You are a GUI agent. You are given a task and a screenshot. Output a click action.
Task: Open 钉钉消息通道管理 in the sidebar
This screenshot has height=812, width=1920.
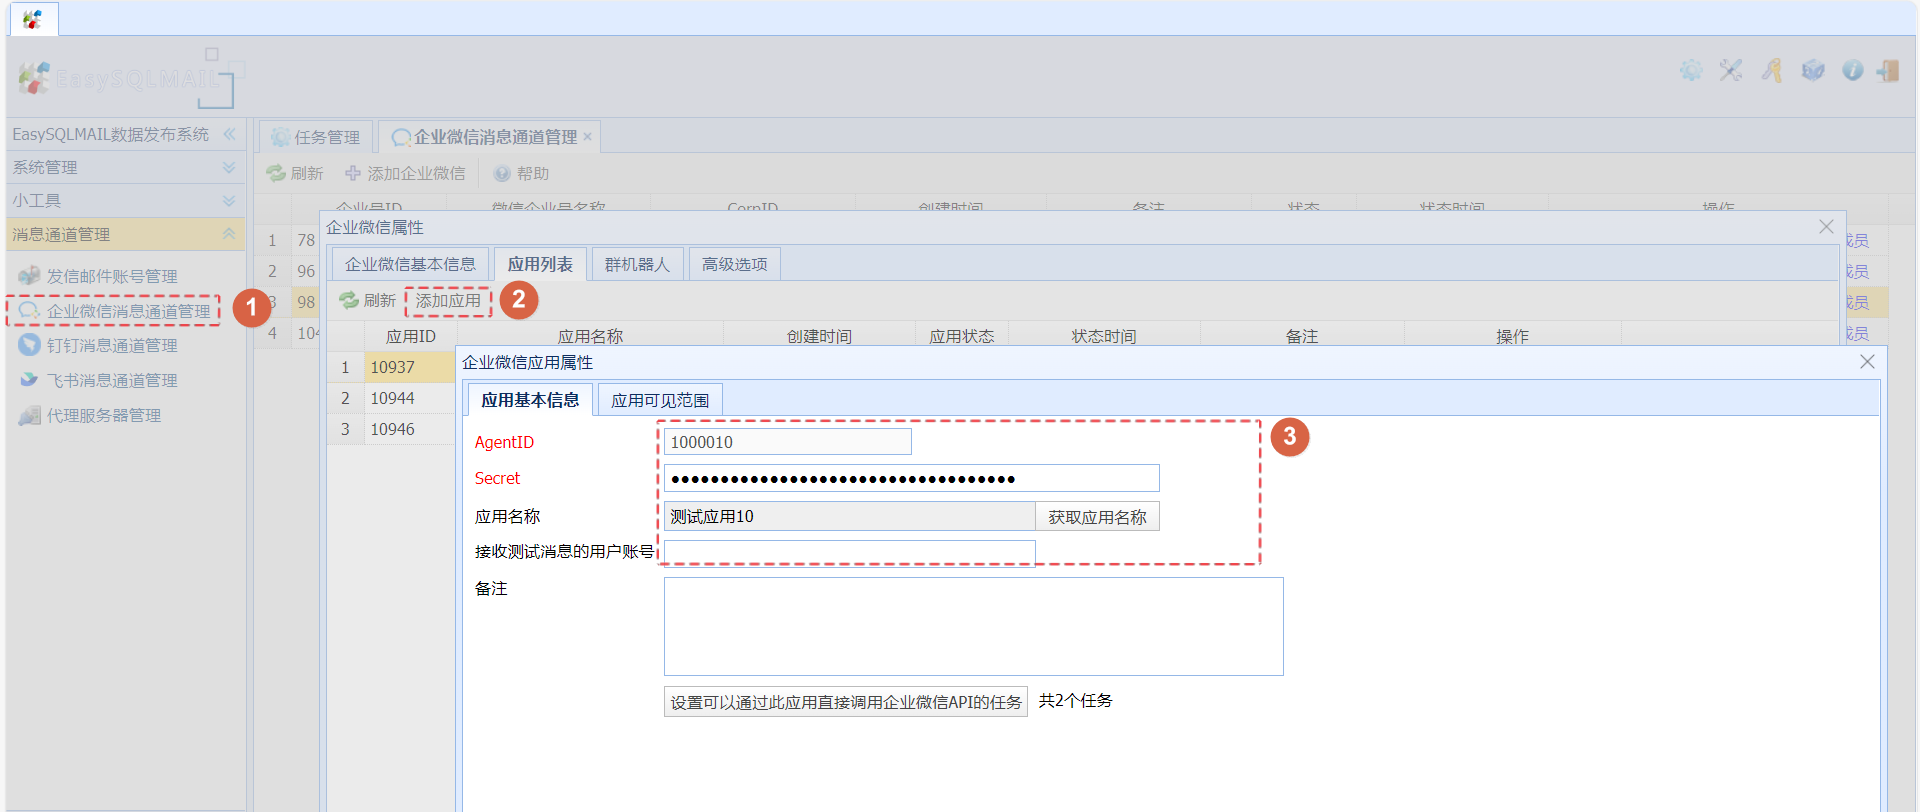point(112,345)
